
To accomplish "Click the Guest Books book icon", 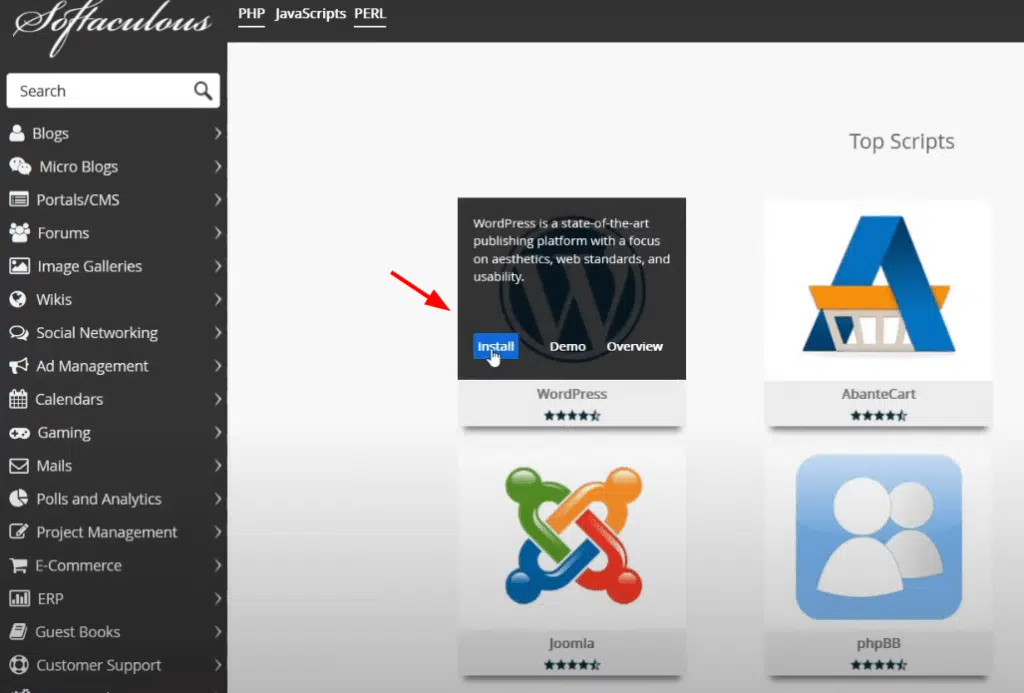I will coord(18,632).
